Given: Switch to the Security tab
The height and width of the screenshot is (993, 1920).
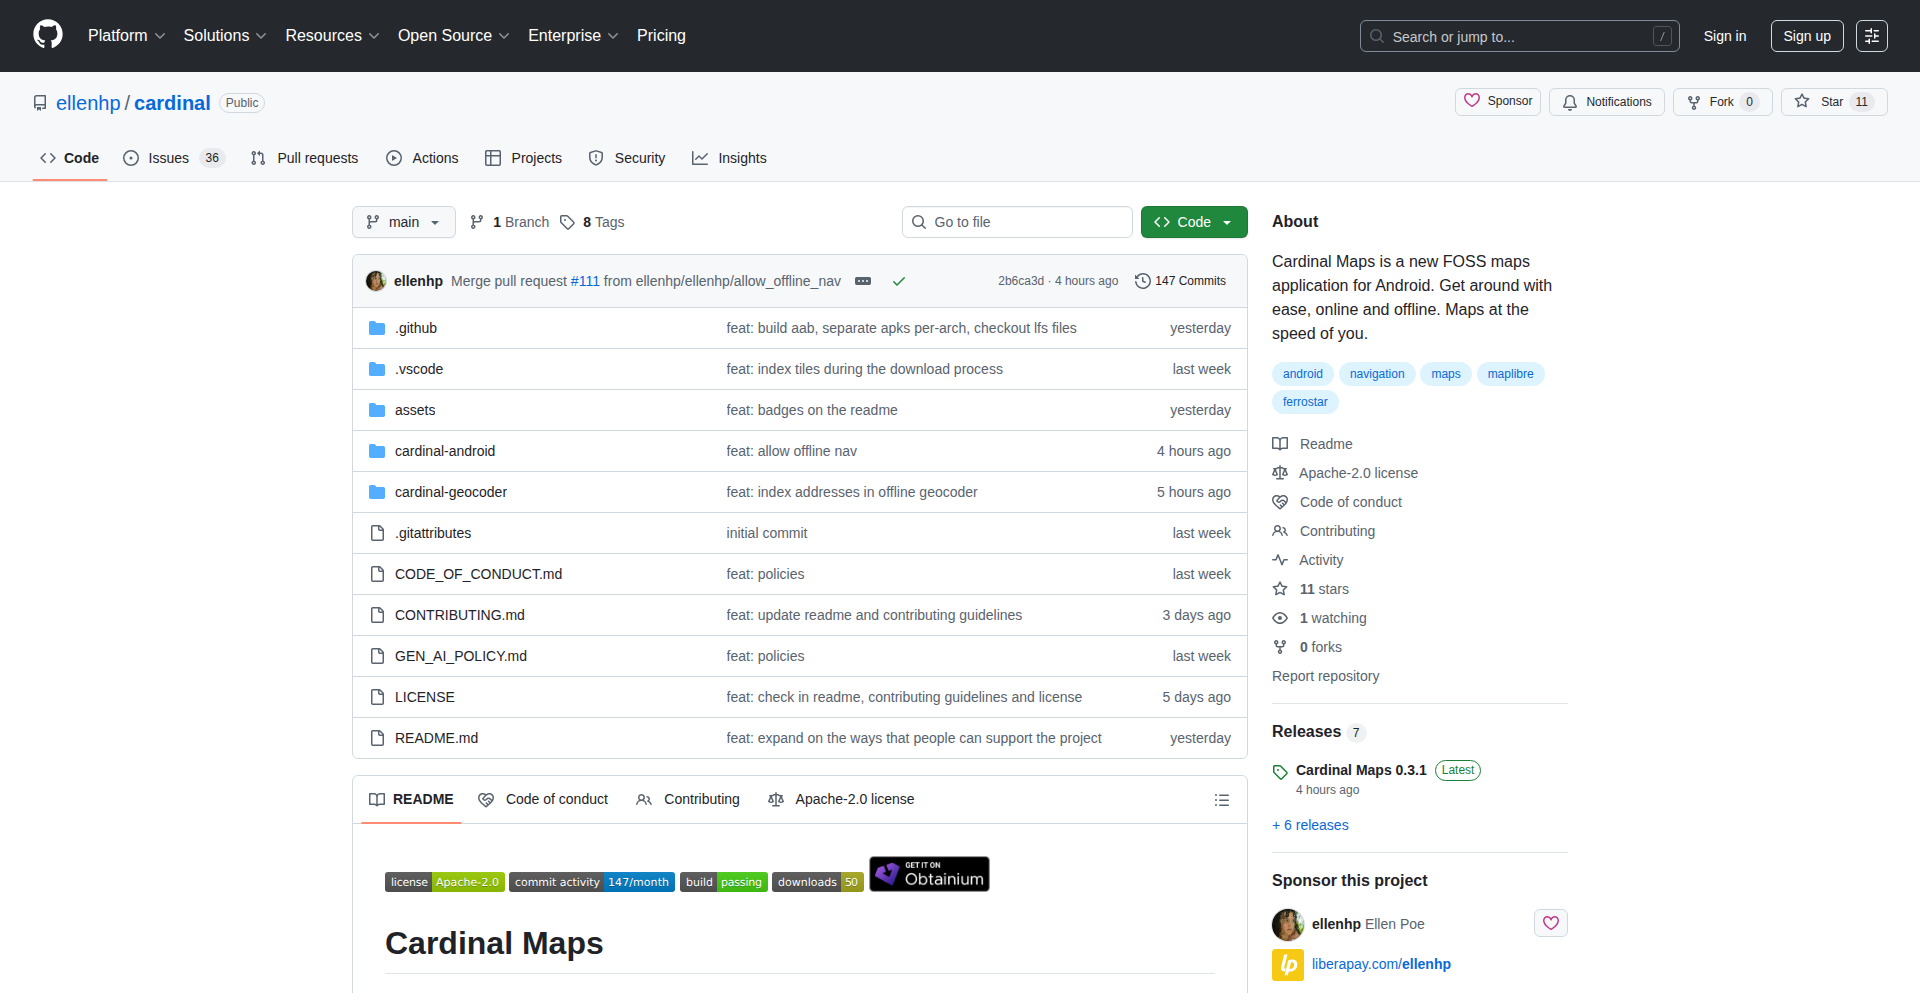Looking at the screenshot, I should point(627,158).
